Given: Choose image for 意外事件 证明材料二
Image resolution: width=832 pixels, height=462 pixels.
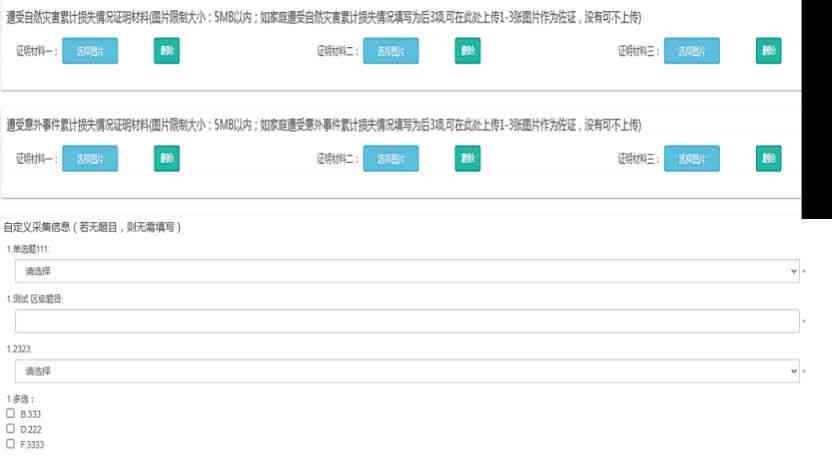Looking at the screenshot, I should pyautogui.click(x=391, y=159).
